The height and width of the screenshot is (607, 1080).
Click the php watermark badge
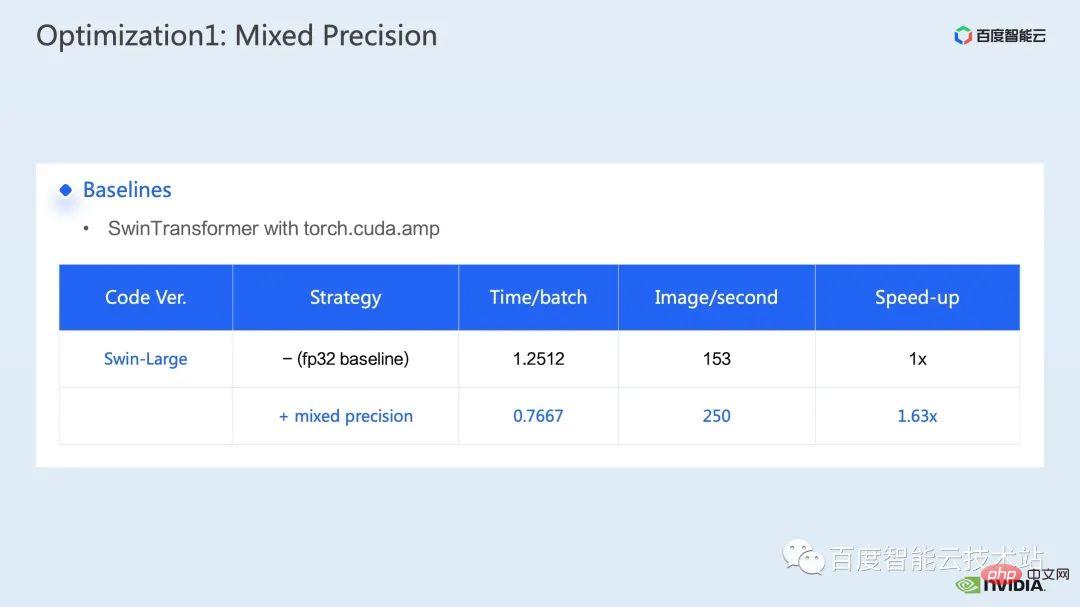point(1001,574)
